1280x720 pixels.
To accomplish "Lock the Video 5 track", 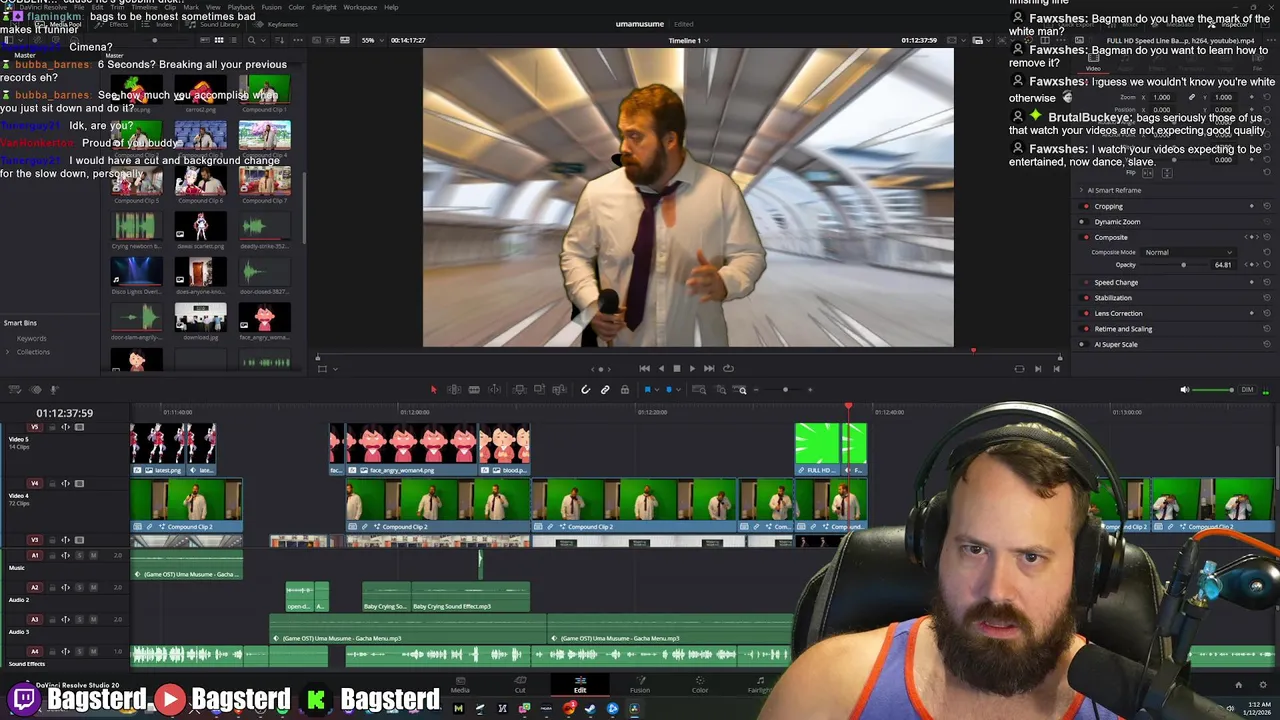I will pyautogui.click(x=52, y=427).
